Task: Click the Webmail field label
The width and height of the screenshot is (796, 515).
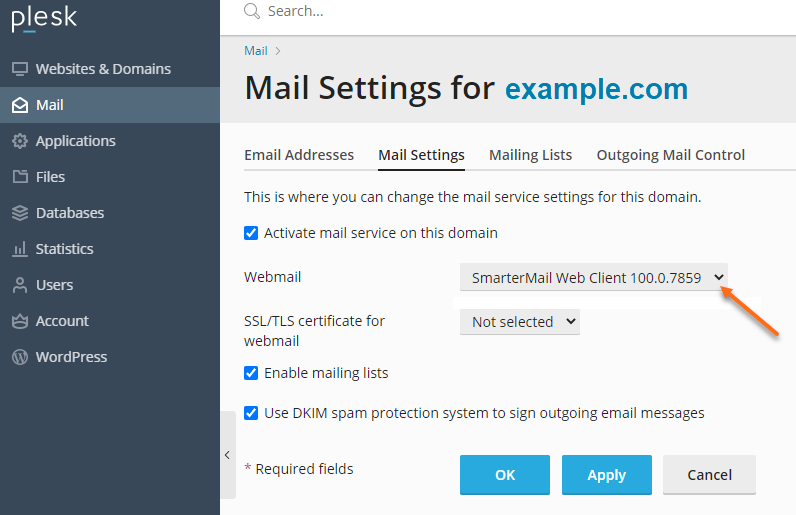Action: (273, 277)
